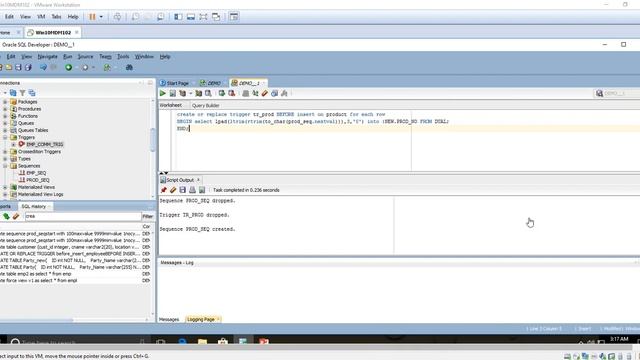Viewport: 640px width, 360px height.
Task: Expand the Materialized Views node
Action: [x=5, y=187]
